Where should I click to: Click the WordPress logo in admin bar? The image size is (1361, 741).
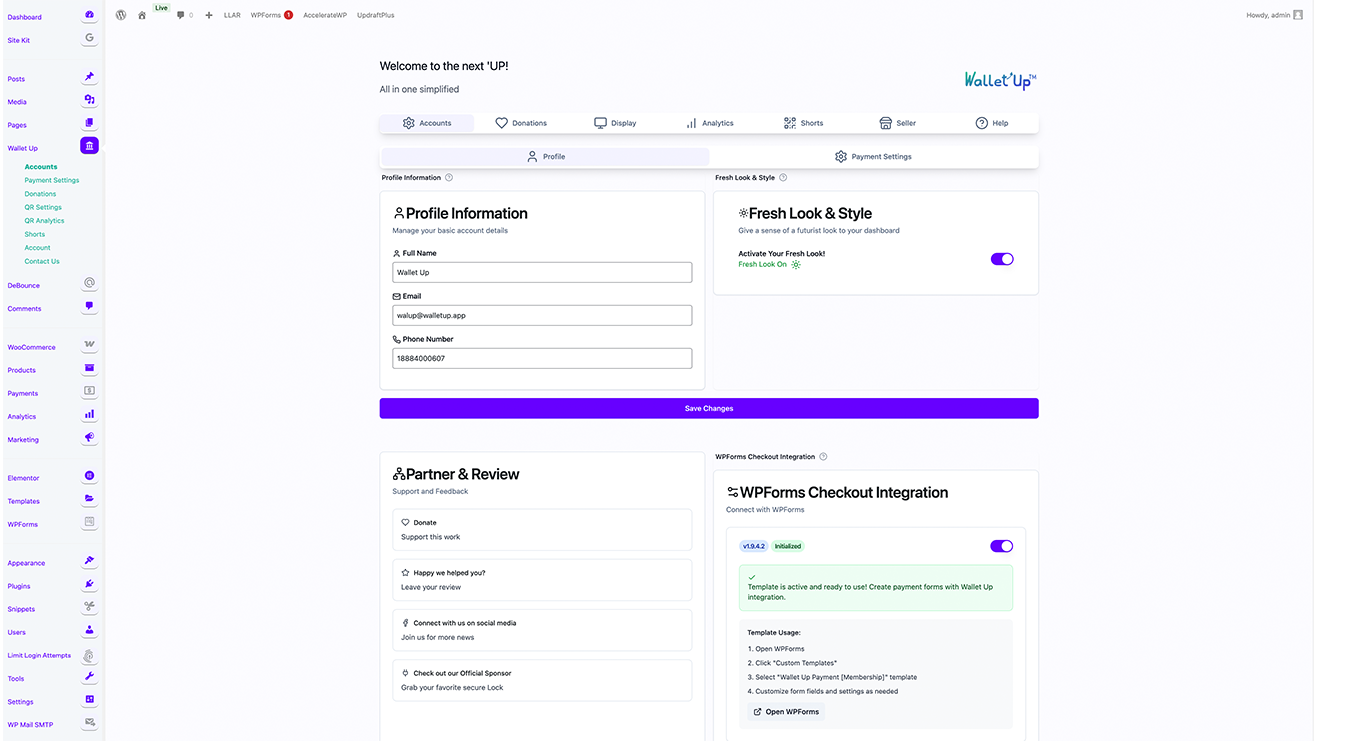coord(121,15)
